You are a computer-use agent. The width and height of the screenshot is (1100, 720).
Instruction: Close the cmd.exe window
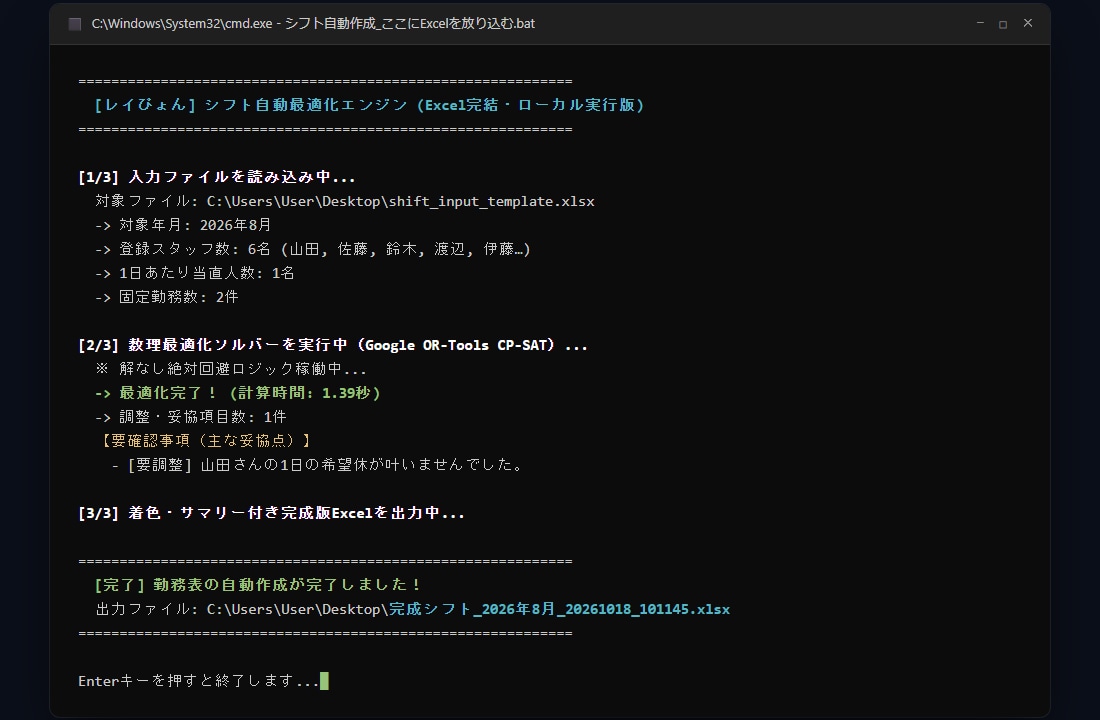point(1028,23)
